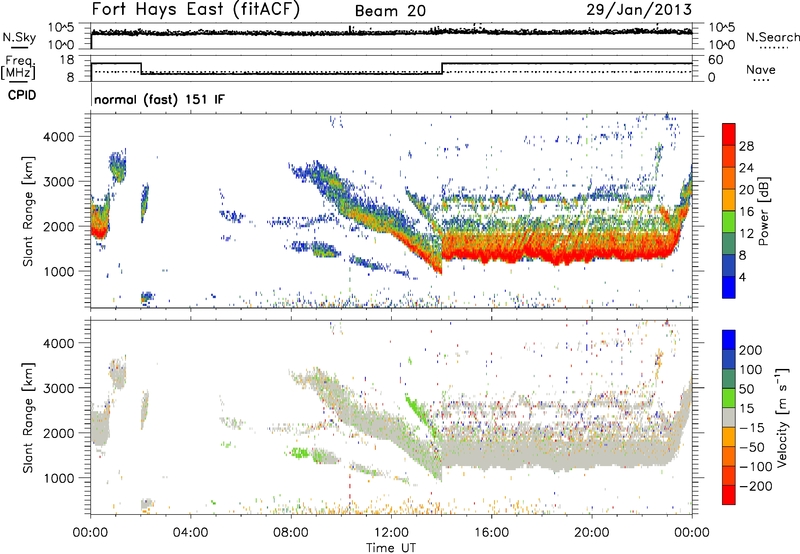The height and width of the screenshot is (554, 800).
Task: Click the '4000' tick on the power panel
Action: pyautogui.click(x=59, y=137)
